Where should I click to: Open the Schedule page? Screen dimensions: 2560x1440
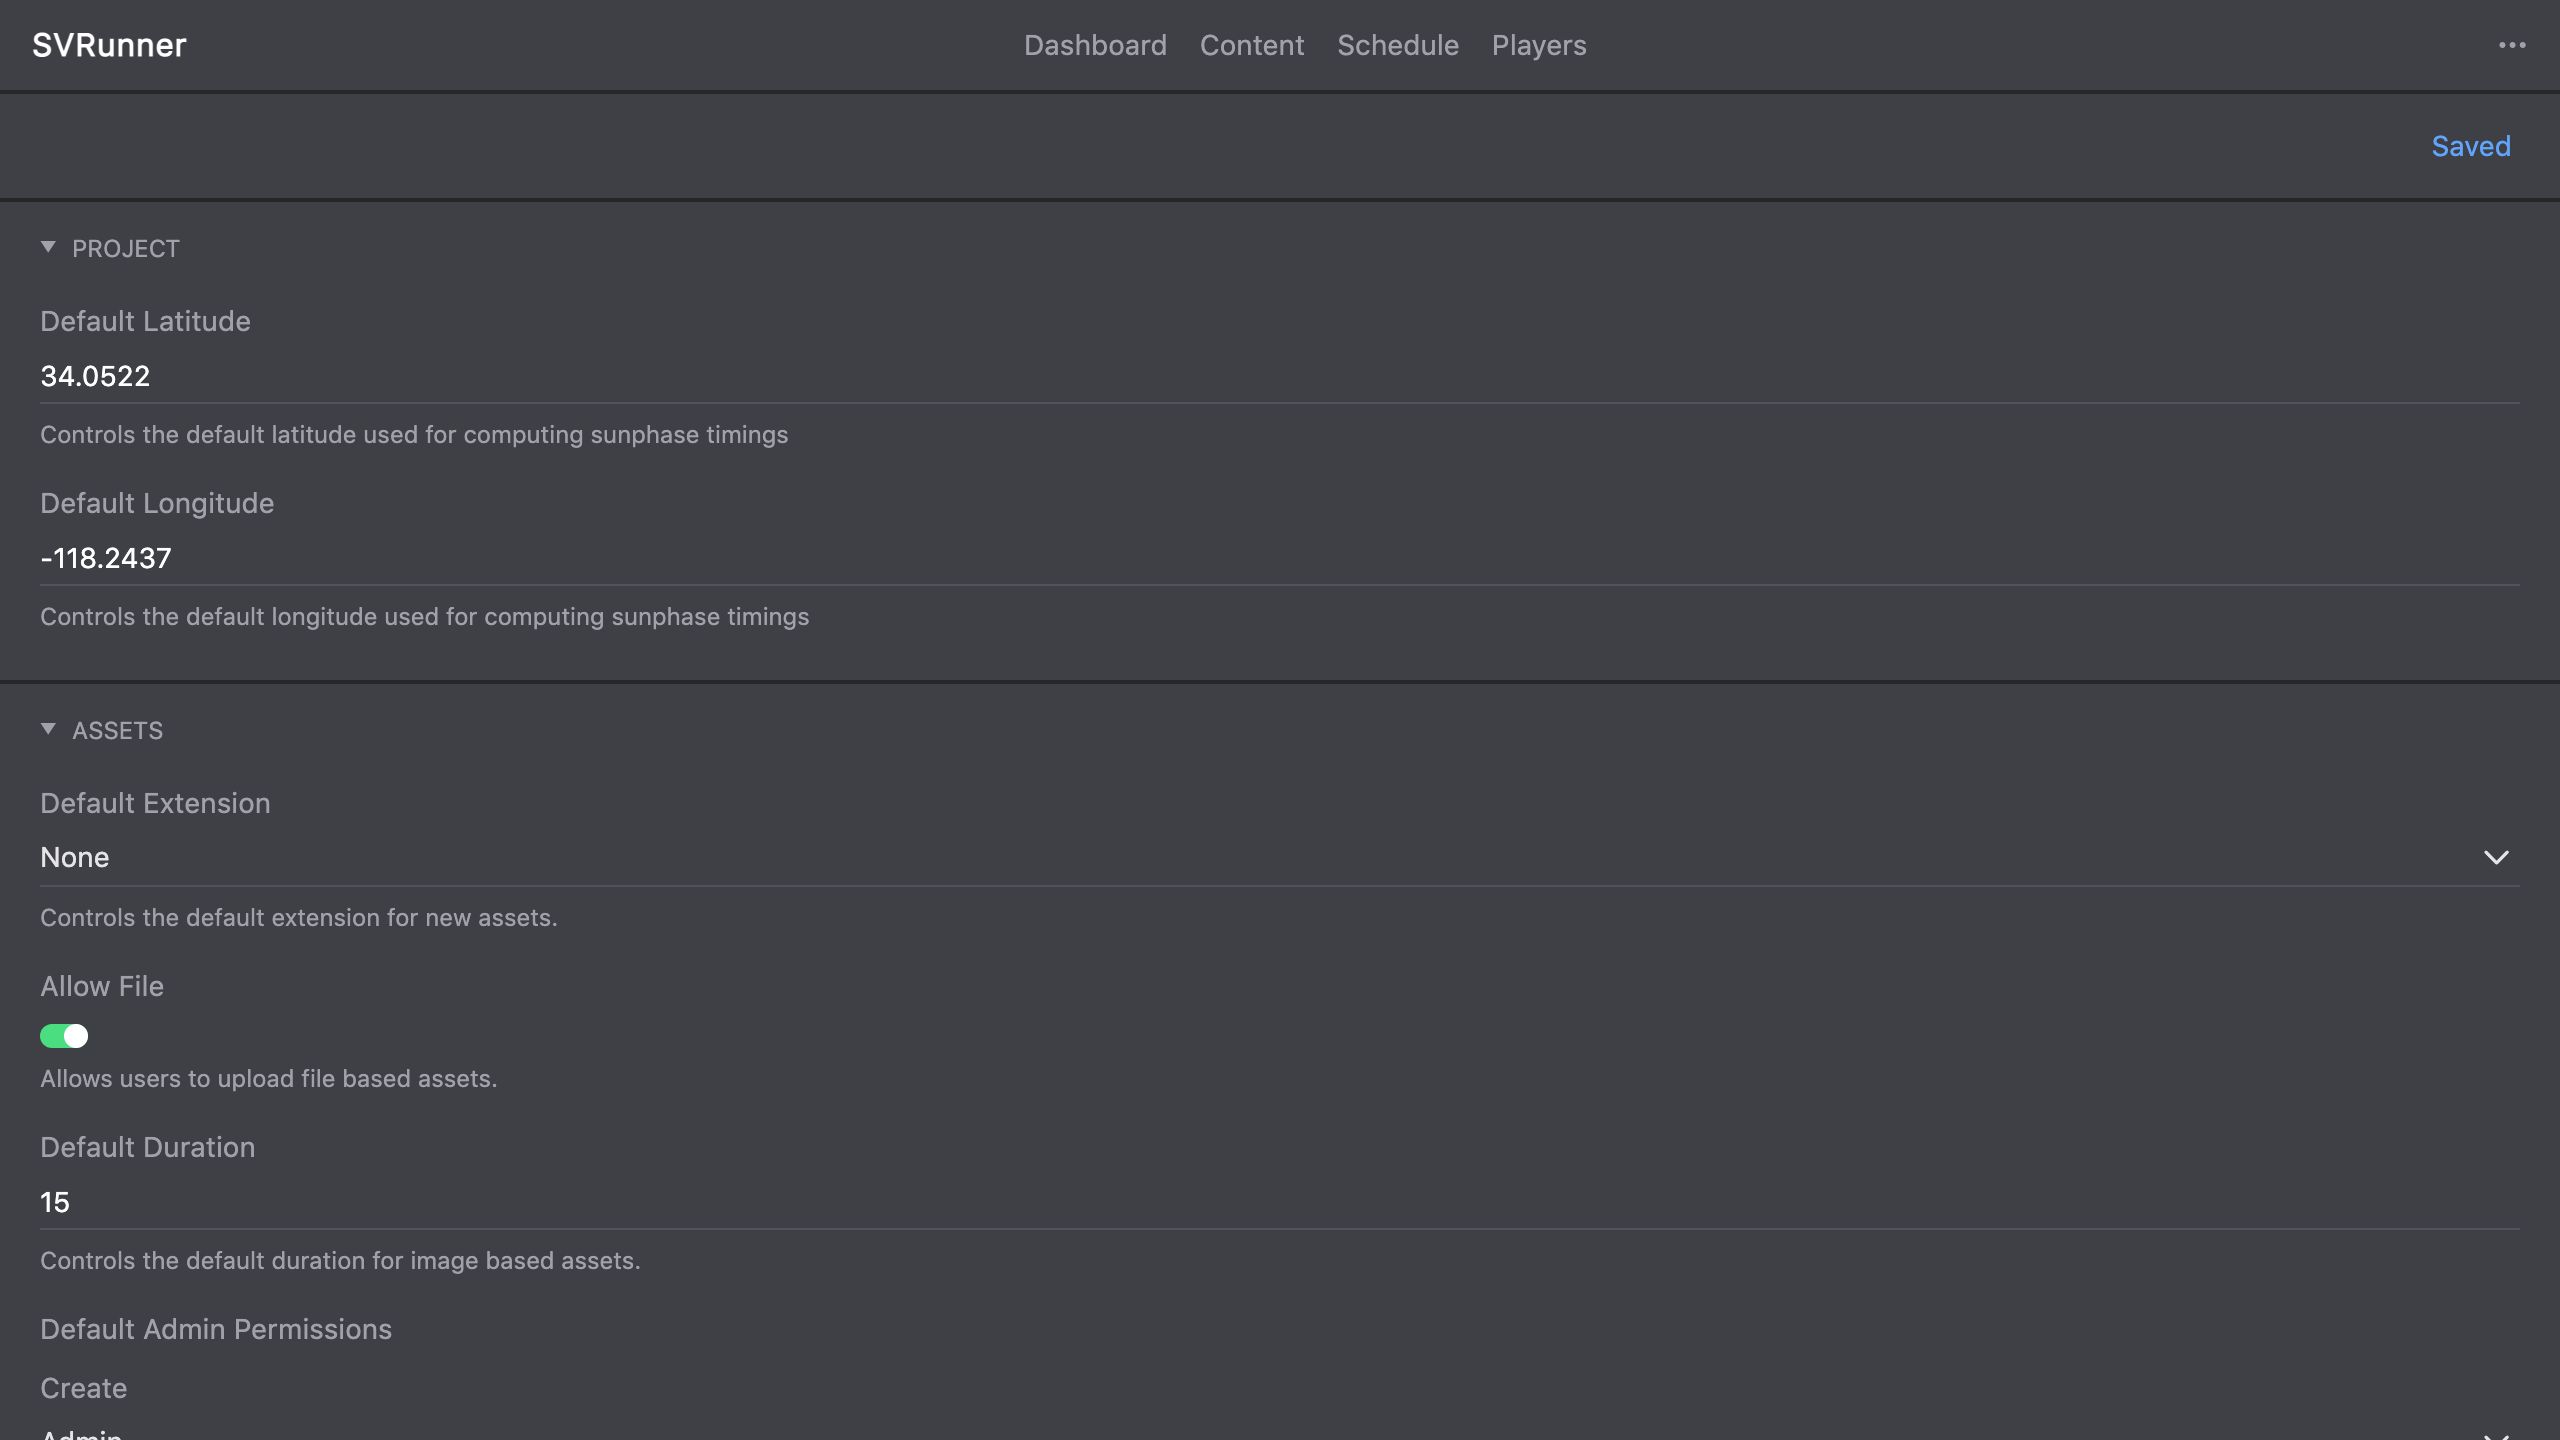point(1397,45)
